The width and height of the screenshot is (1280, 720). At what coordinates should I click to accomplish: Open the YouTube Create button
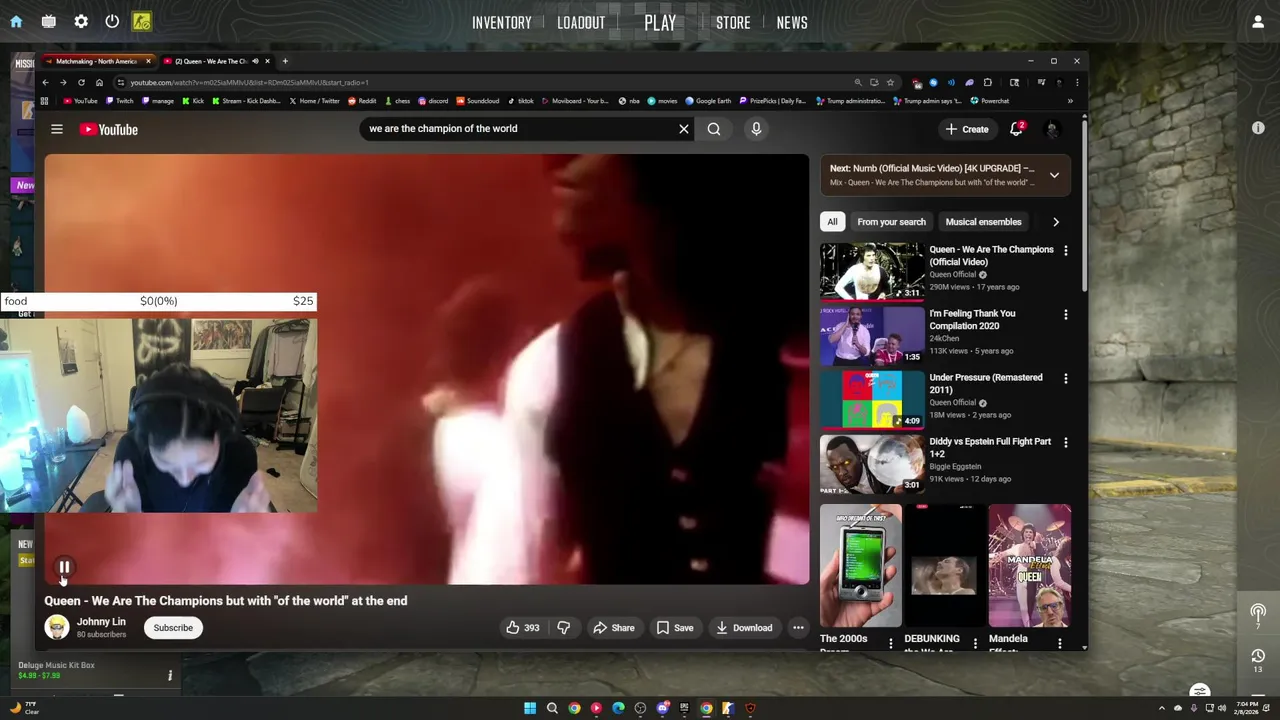coord(967,129)
